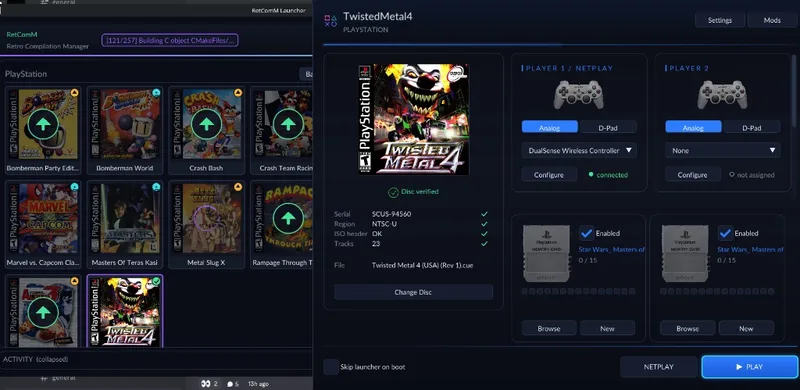Screen dimensions: 800x390
Task: Click the update arrow on Crash Bash
Action: (206, 124)
